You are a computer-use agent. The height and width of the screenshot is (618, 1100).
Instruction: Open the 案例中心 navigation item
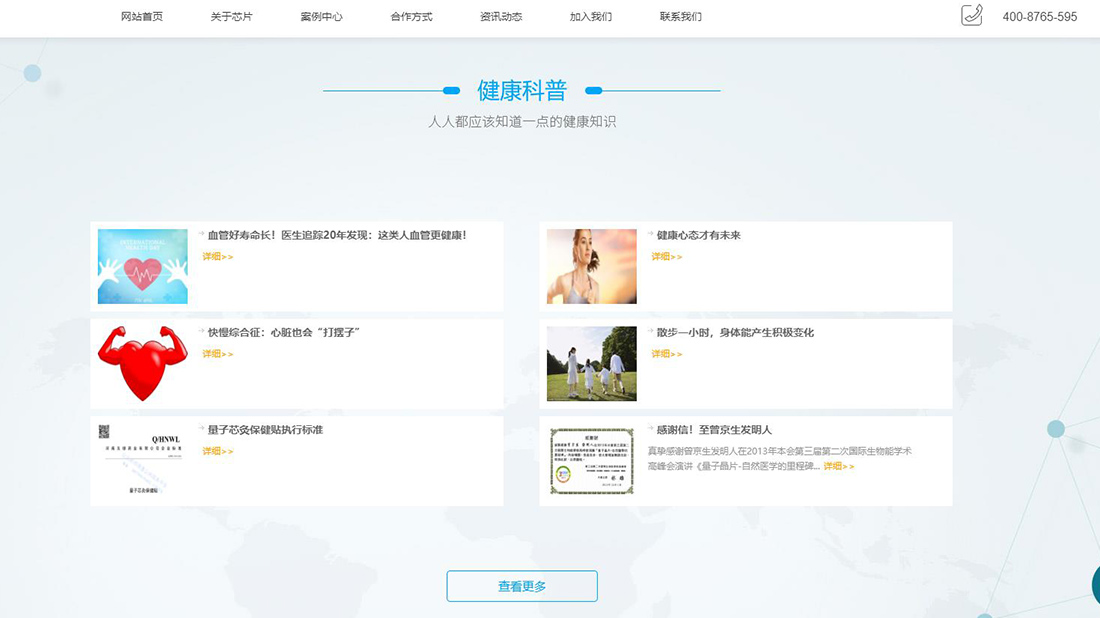pos(321,16)
